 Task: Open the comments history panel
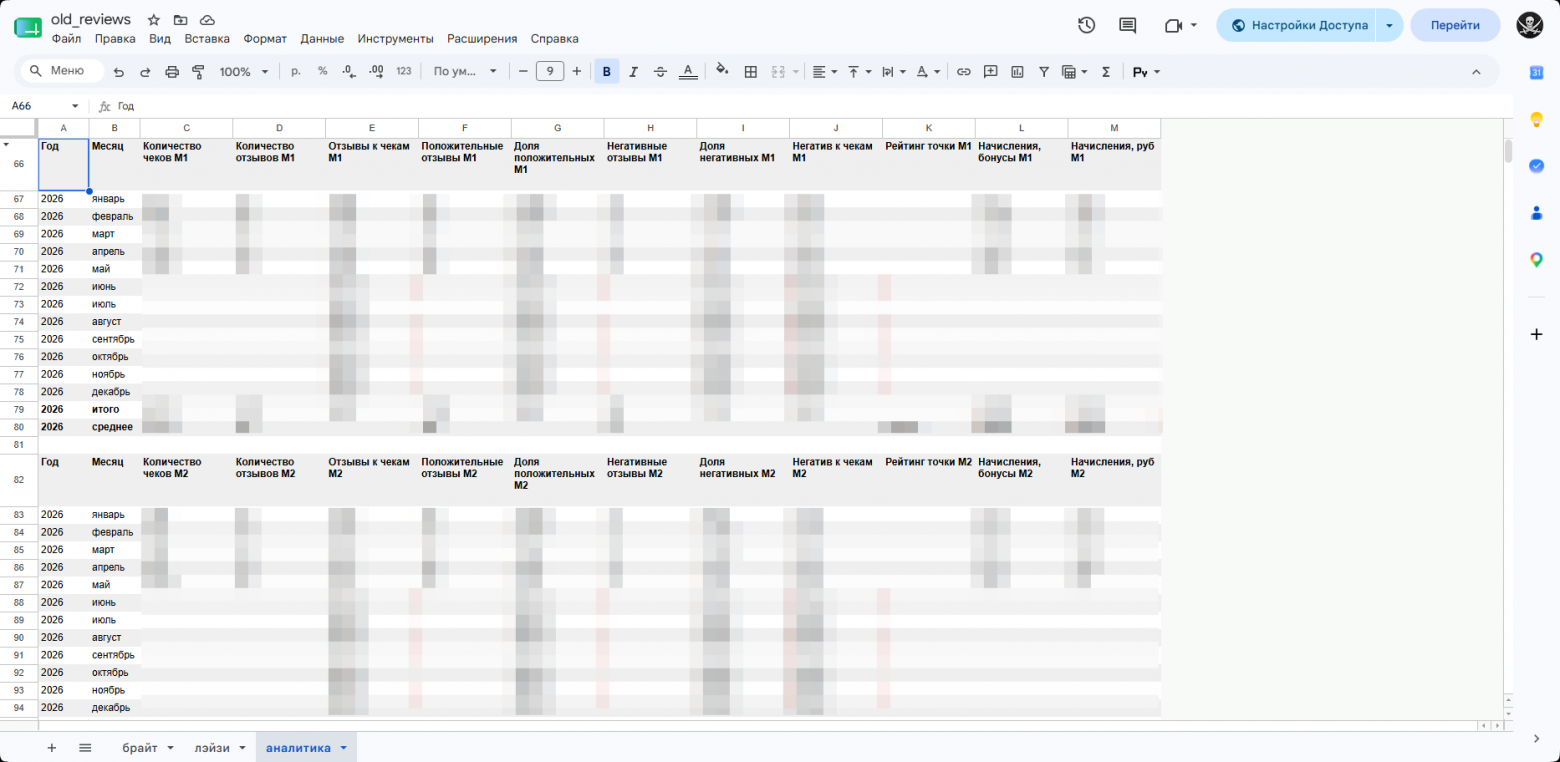1128,25
